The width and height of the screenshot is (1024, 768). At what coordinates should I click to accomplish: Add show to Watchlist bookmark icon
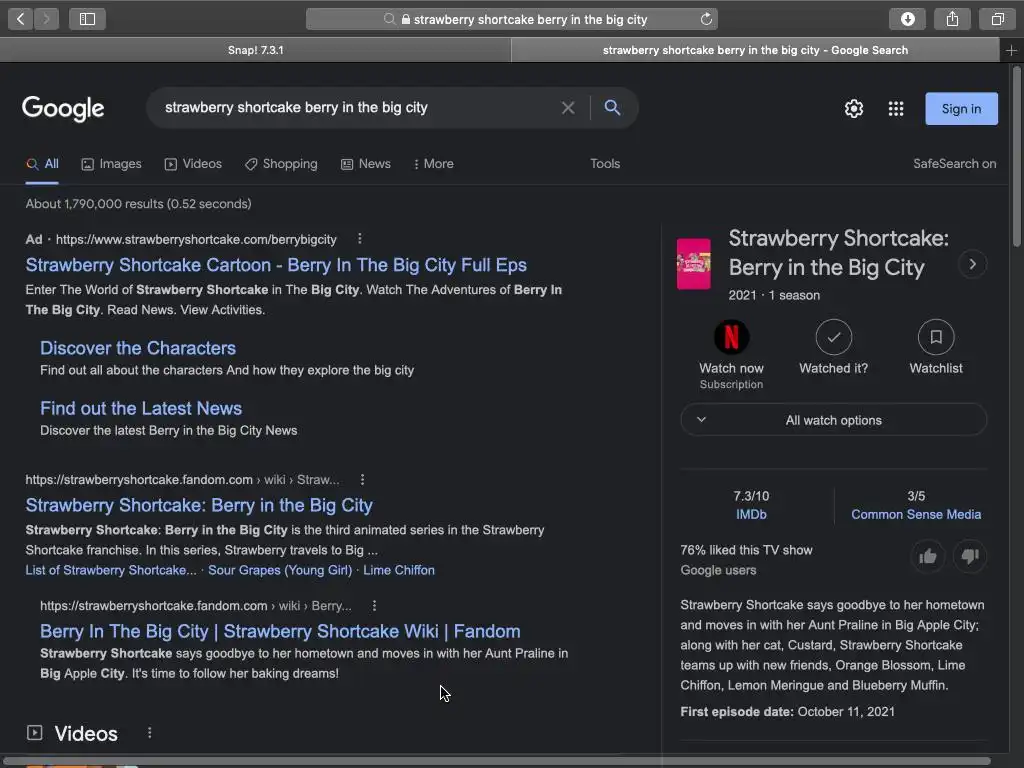[936, 337]
